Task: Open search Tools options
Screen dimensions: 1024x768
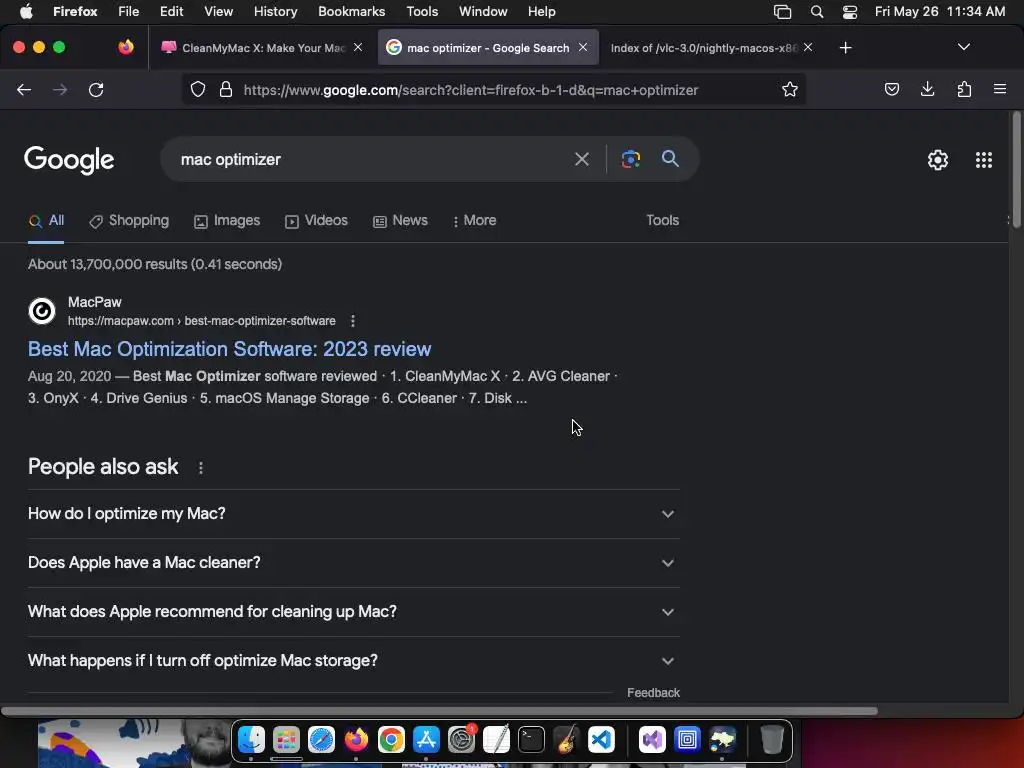Action: (662, 221)
